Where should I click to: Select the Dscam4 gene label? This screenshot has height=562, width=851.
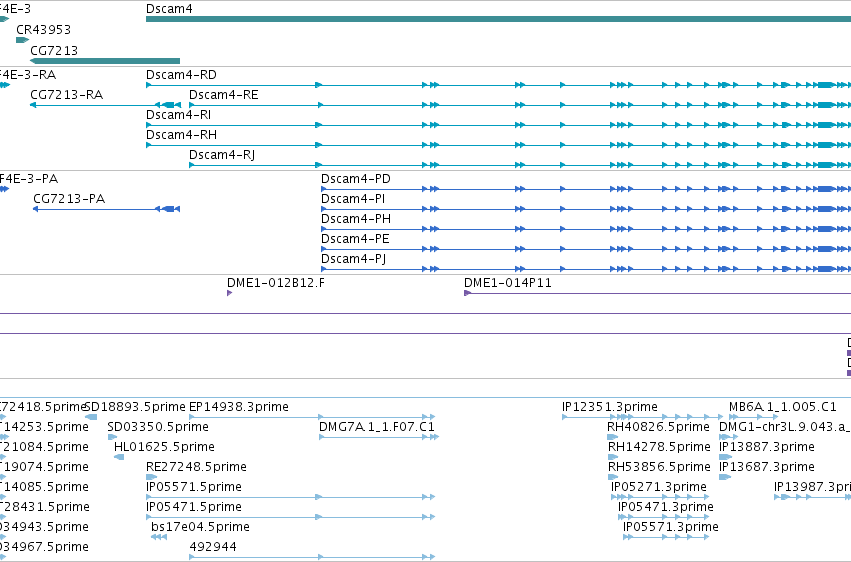coord(169,9)
